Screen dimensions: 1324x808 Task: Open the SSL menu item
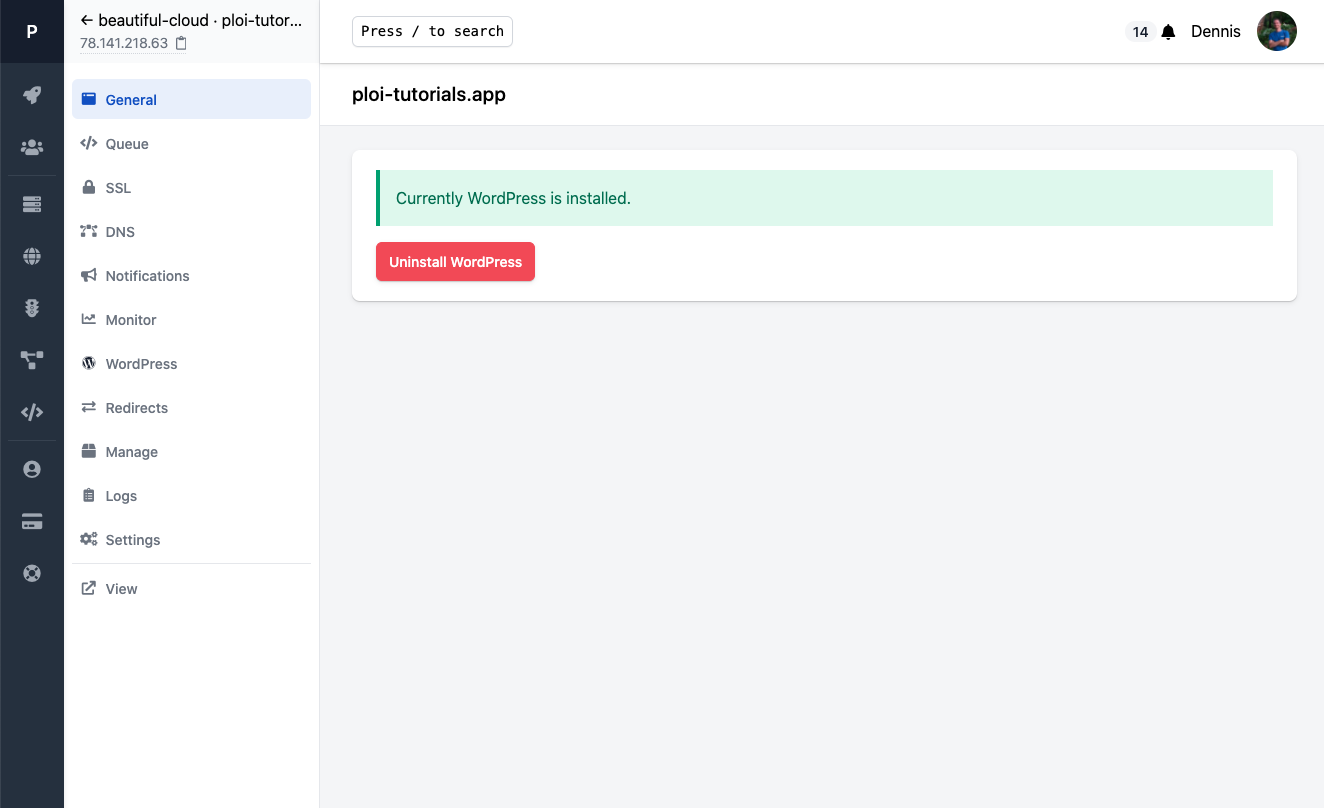191,187
